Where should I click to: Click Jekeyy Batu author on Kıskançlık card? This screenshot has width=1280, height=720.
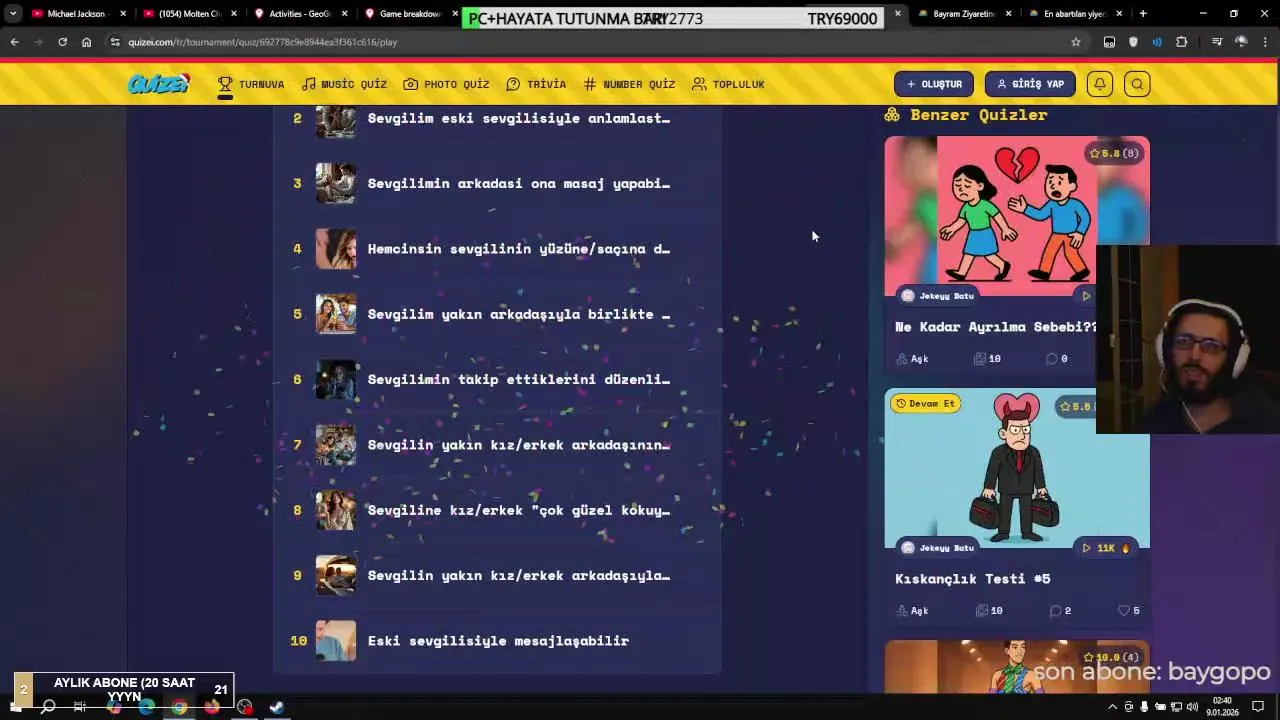[x=937, y=548]
